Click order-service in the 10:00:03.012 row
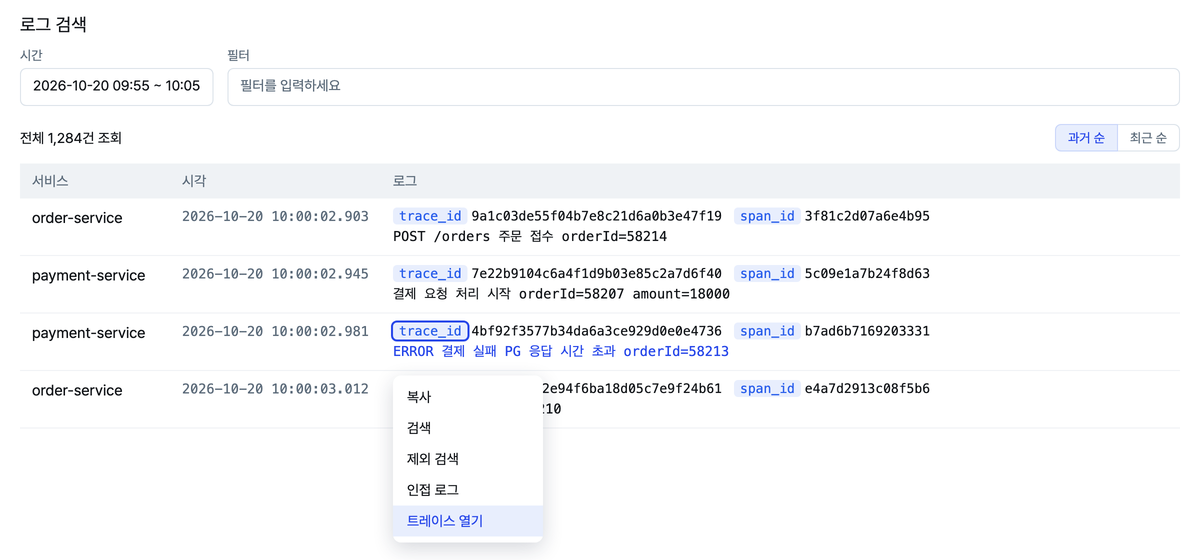This screenshot has height=560, width=1200. click(x=77, y=390)
